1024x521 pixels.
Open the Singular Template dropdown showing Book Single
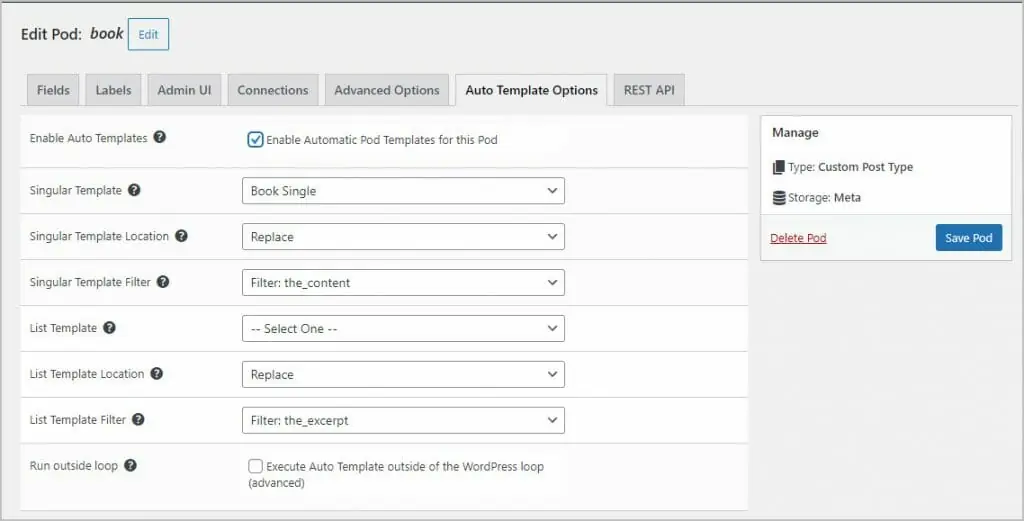pyautogui.click(x=403, y=191)
